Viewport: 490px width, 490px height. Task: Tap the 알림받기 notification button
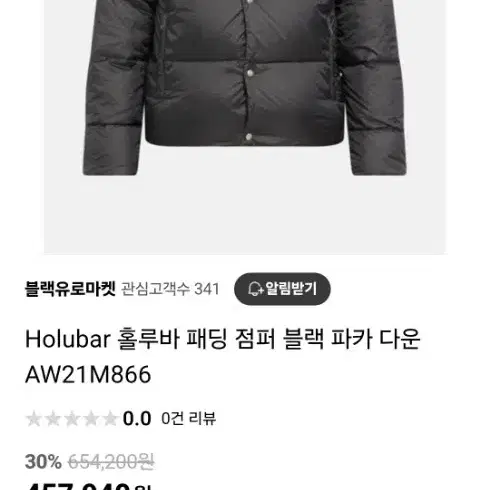(x=282, y=289)
